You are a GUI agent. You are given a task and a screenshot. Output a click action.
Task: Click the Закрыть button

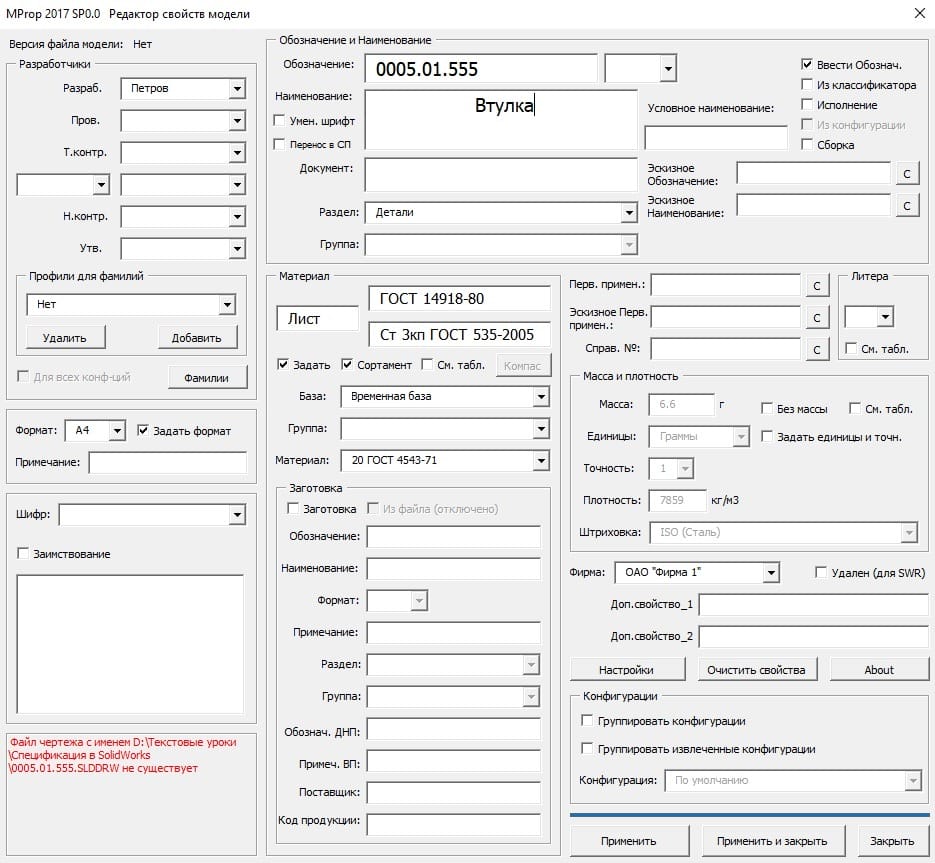pyautogui.click(x=893, y=841)
